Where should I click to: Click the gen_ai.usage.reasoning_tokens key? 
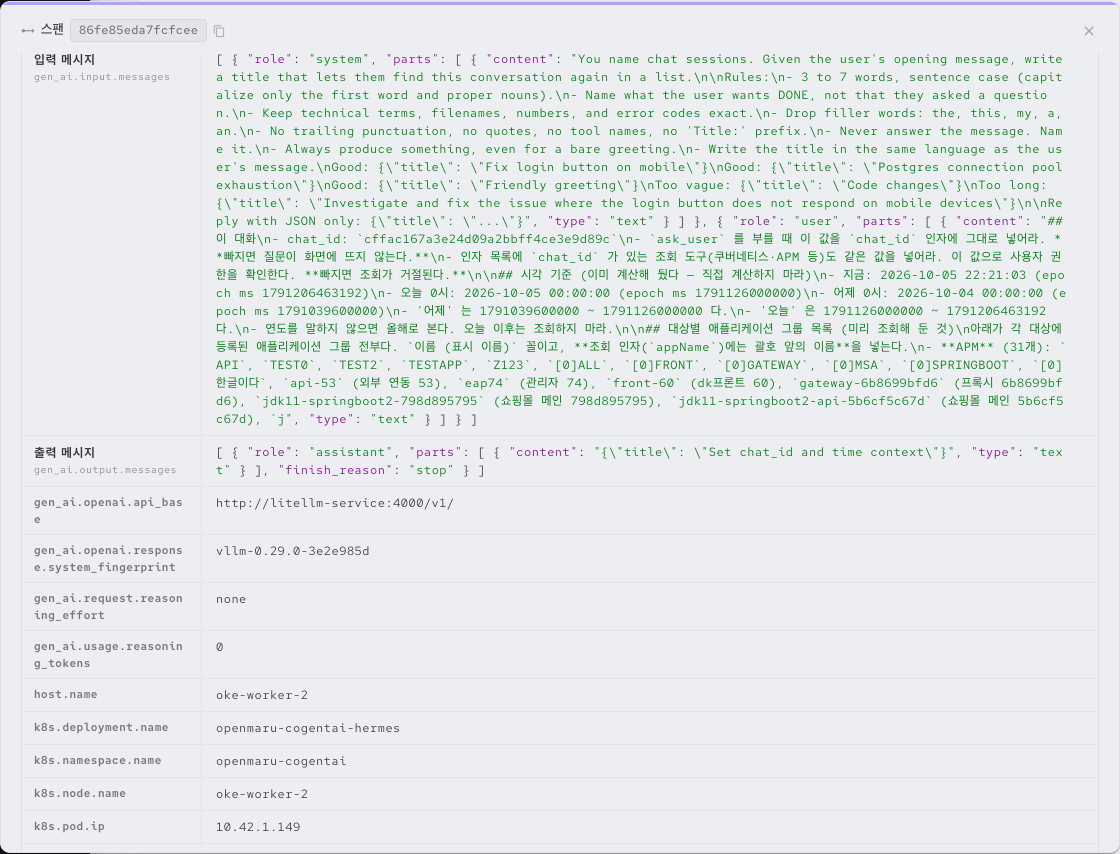pos(108,655)
